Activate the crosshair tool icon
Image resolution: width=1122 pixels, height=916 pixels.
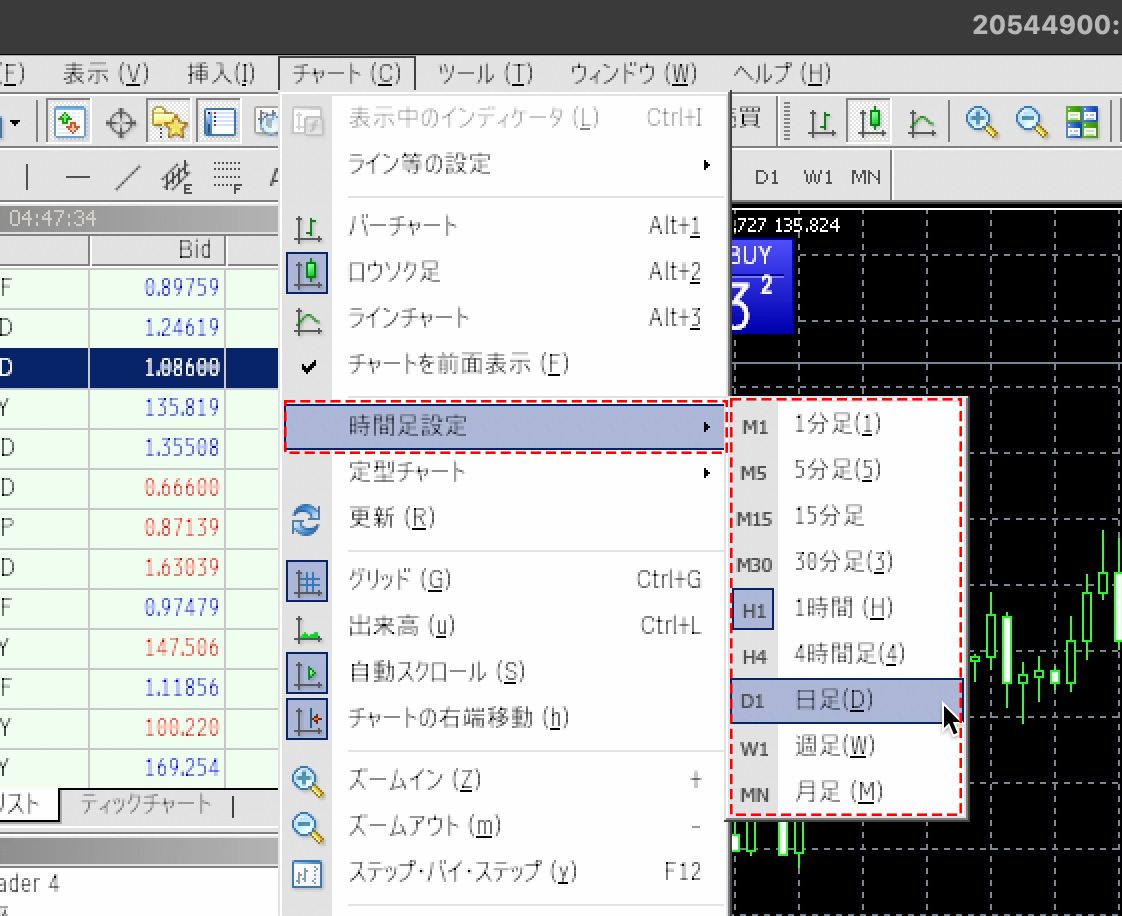click(119, 121)
